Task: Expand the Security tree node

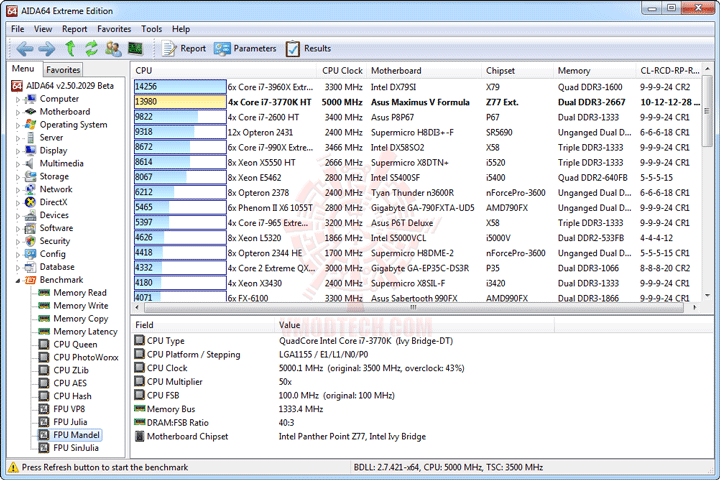Action: pos(18,241)
